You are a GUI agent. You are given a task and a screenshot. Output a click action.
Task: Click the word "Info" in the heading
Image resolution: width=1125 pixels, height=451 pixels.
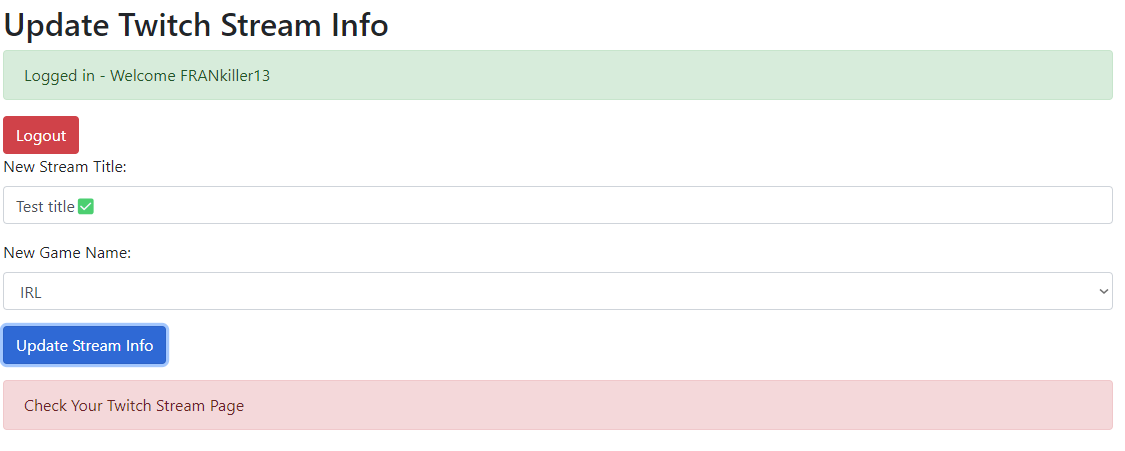[360, 25]
